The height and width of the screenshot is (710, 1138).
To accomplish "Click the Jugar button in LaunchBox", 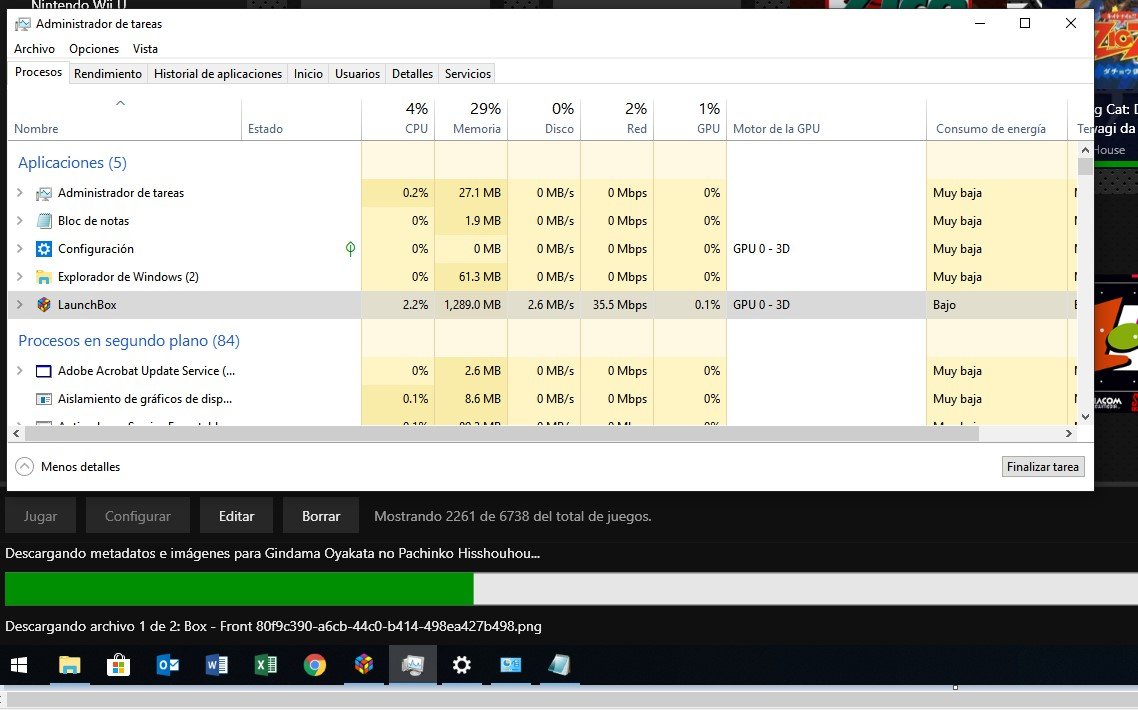I will tap(41, 516).
